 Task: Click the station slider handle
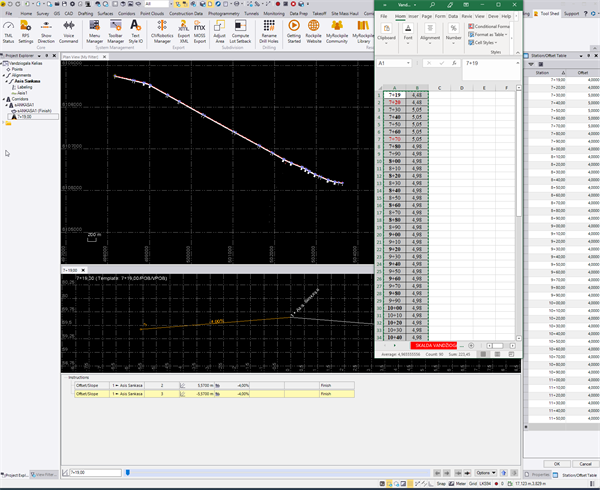pyautogui.click(x=127, y=472)
